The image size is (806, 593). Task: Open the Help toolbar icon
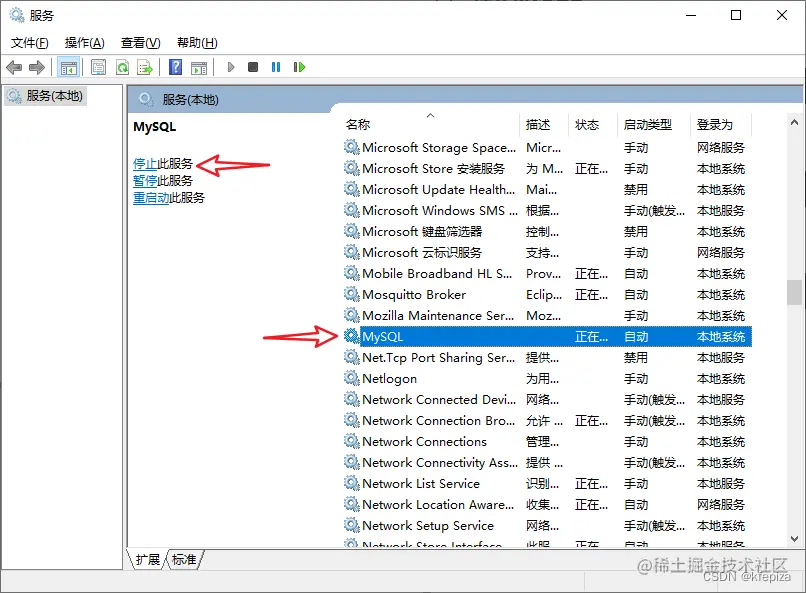pyautogui.click(x=175, y=67)
